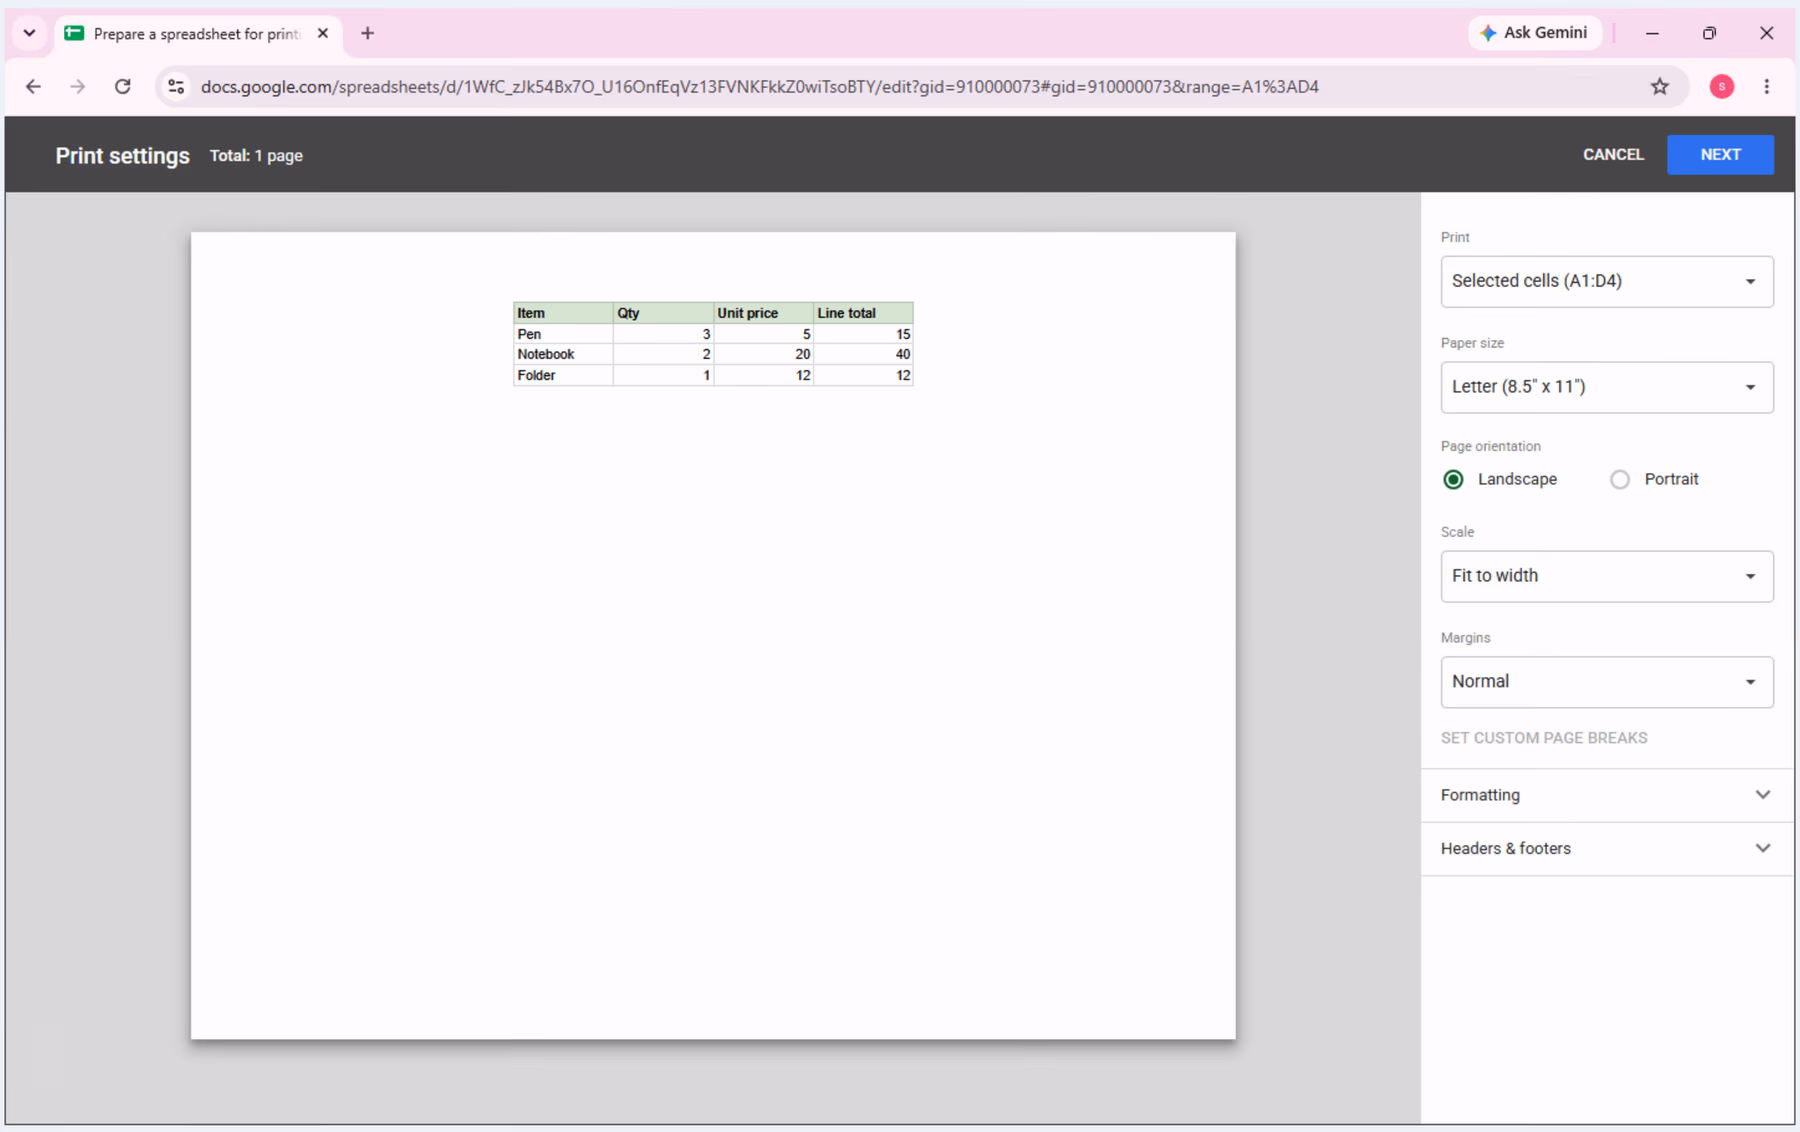
Task: Cancel print settings
Action: click(1613, 155)
